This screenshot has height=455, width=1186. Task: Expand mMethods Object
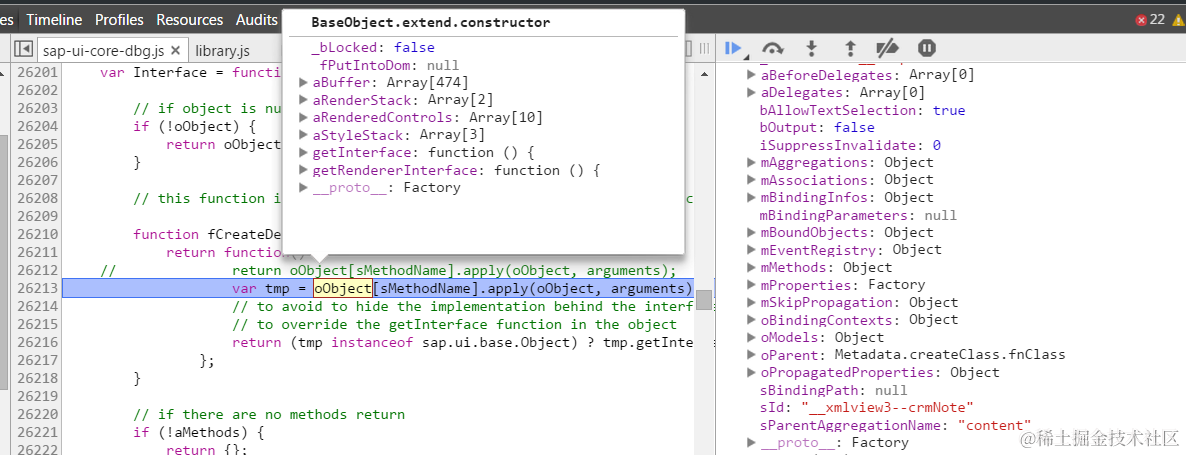point(751,267)
